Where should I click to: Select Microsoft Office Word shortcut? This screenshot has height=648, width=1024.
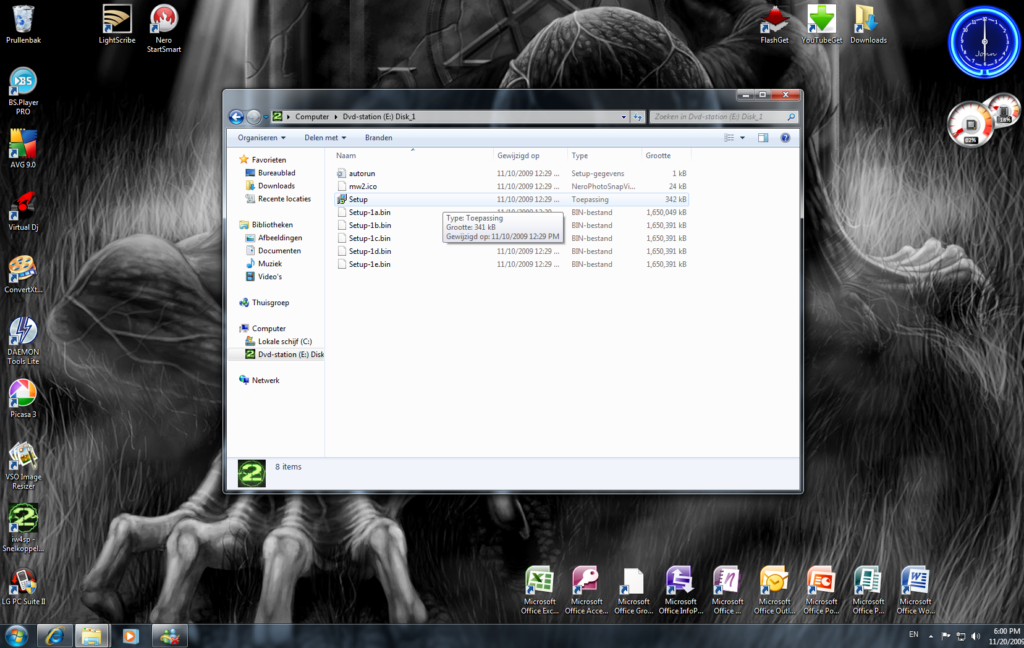tap(916, 591)
